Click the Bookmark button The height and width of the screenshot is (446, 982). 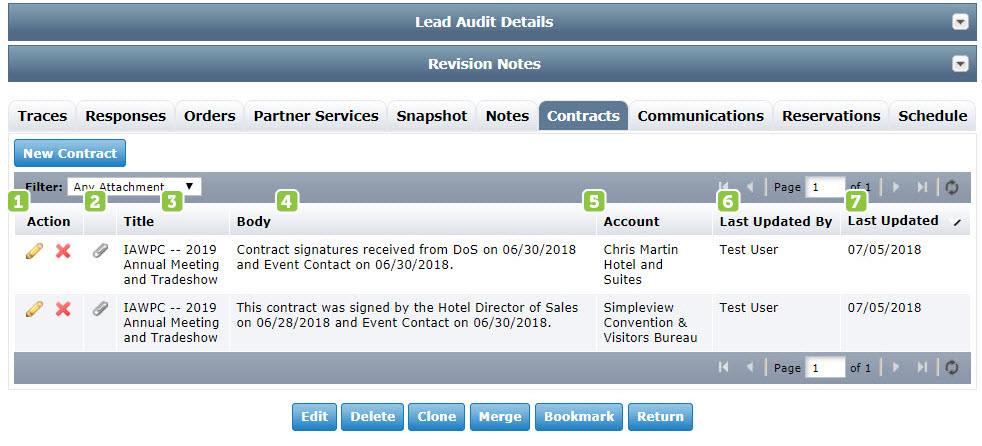[579, 417]
